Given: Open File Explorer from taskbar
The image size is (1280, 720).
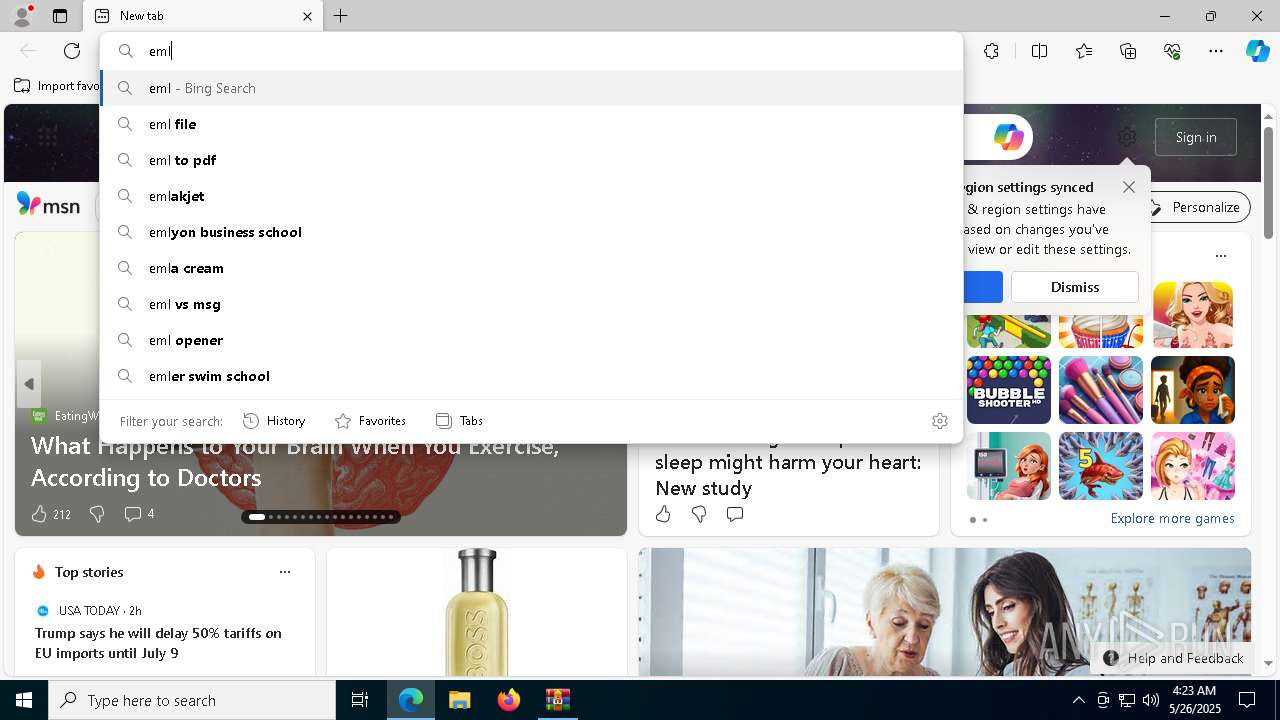Looking at the screenshot, I should [x=459, y=700].
